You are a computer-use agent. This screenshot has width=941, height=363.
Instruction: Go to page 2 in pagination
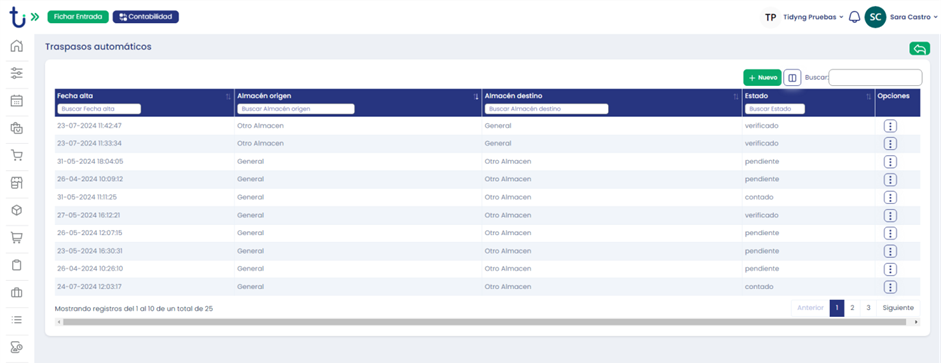pos(852,308)
